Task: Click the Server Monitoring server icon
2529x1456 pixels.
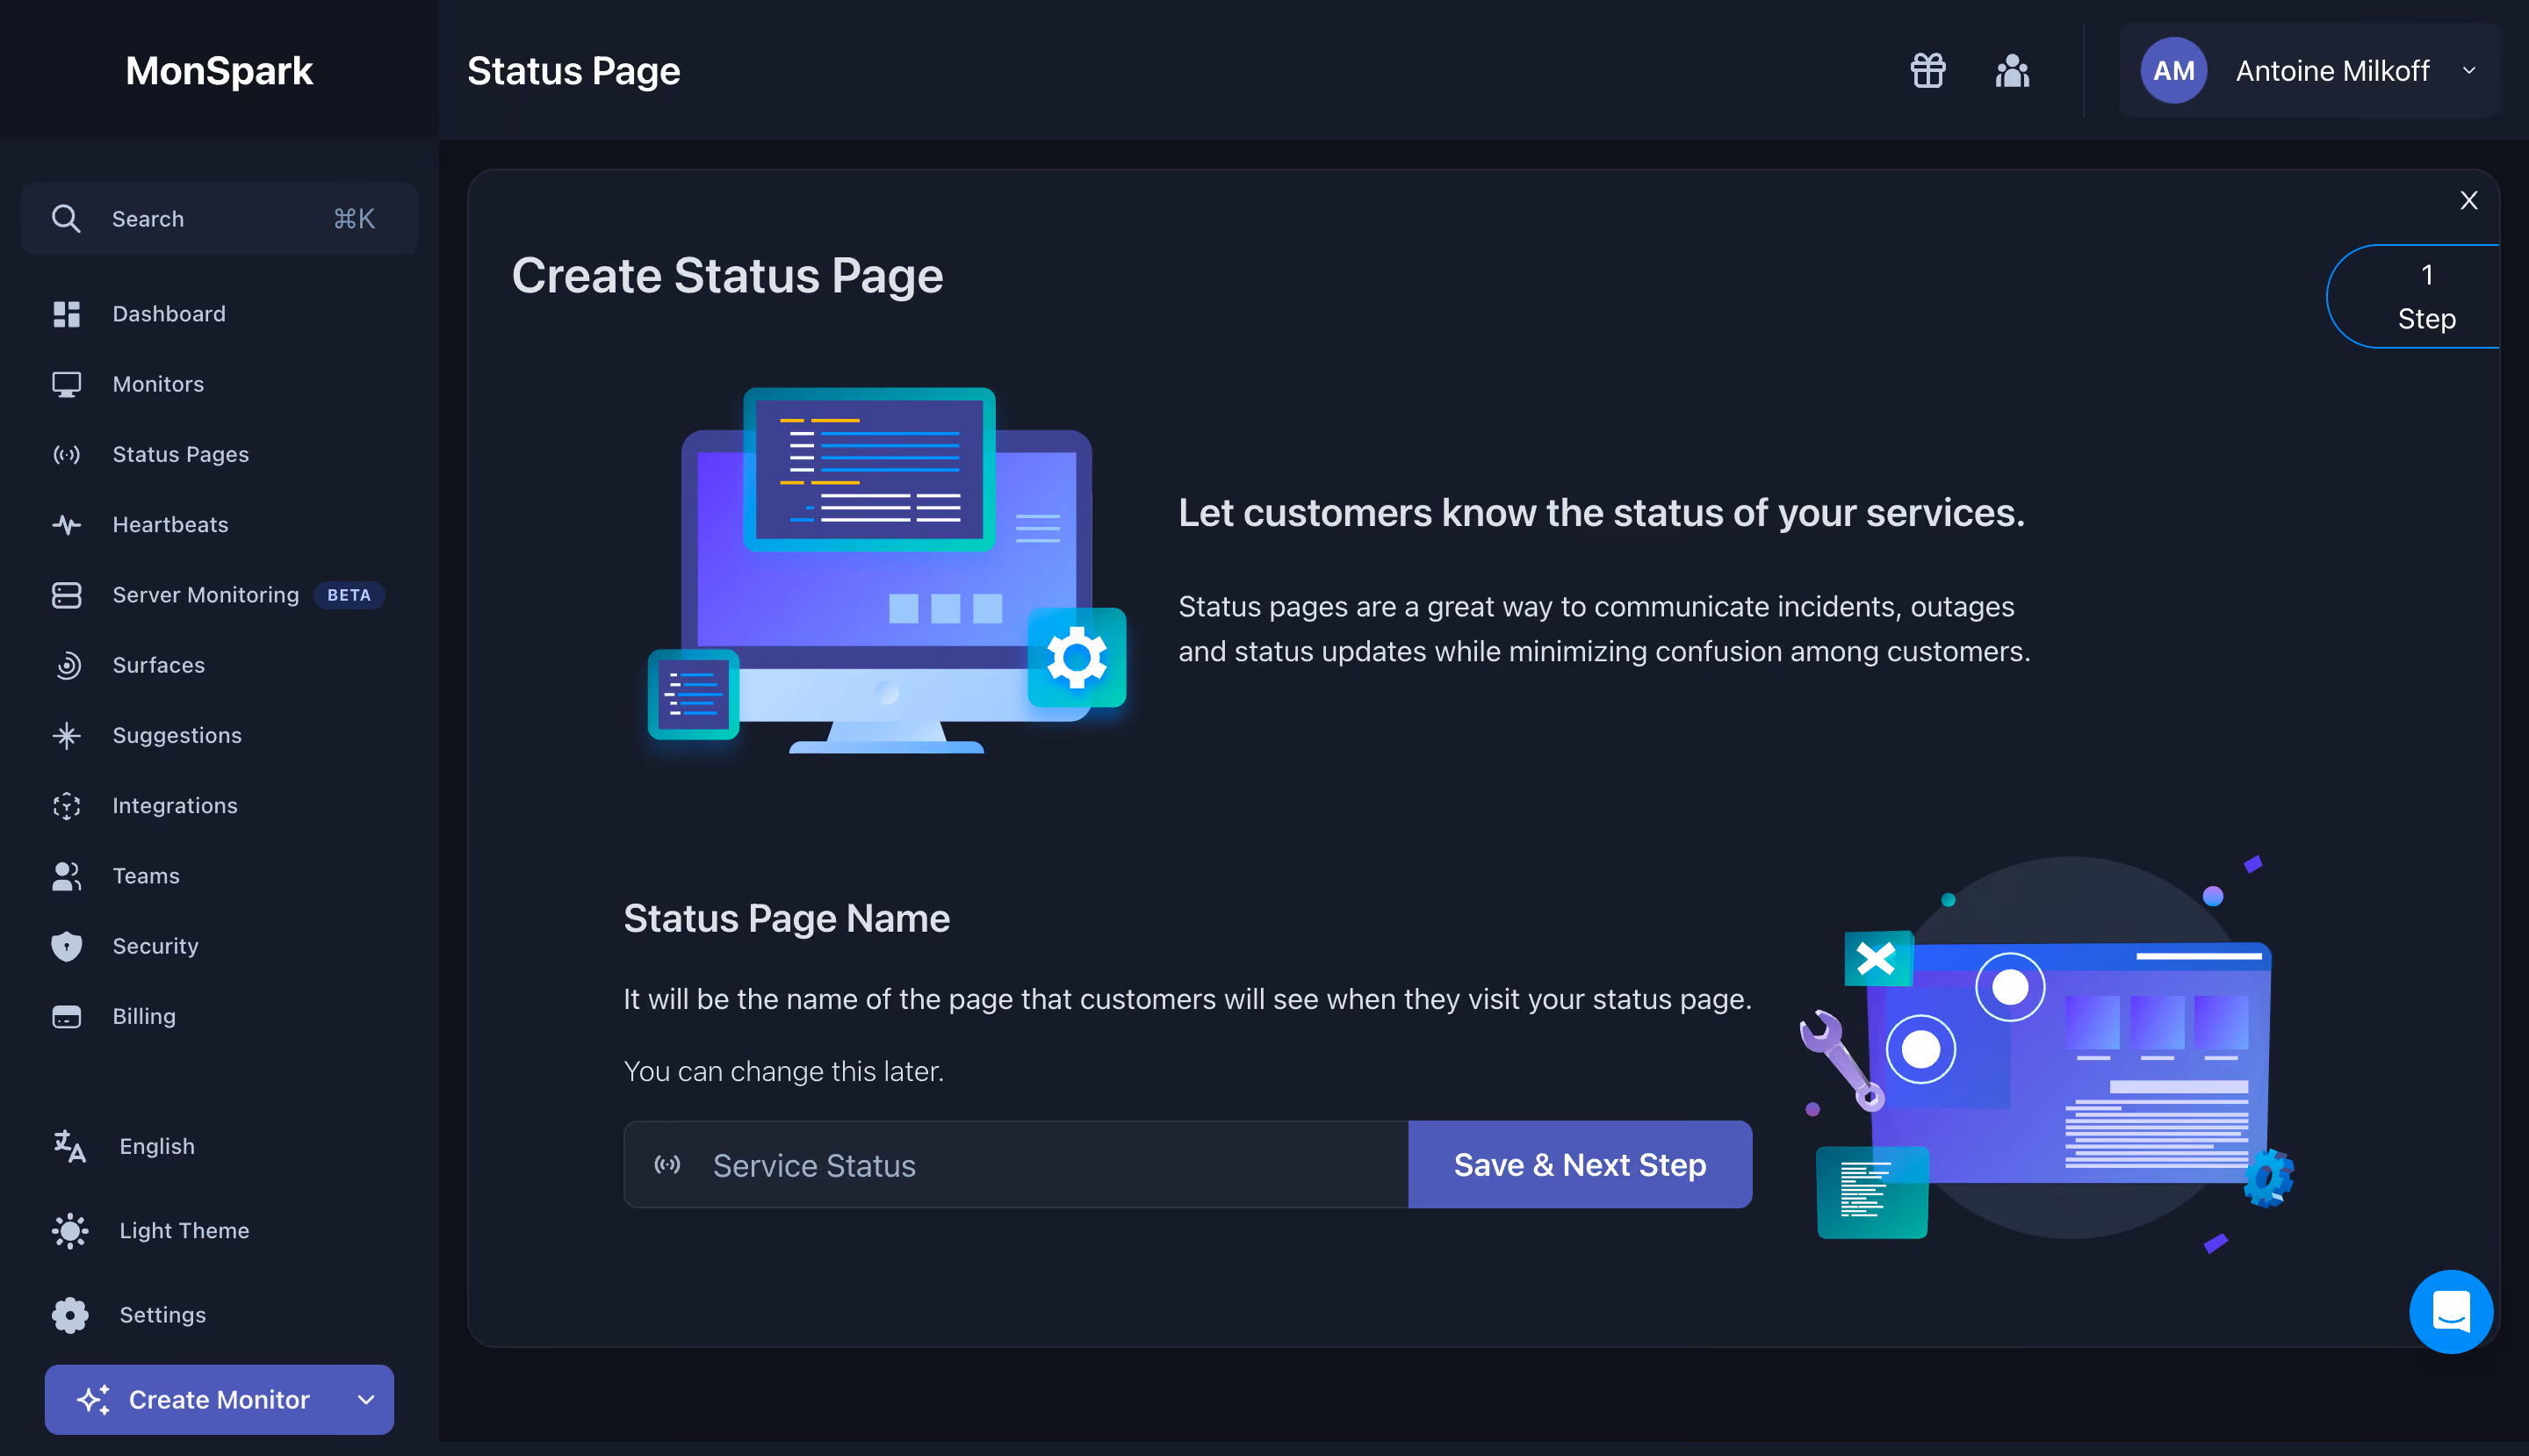Action: (x=66, y=595)
